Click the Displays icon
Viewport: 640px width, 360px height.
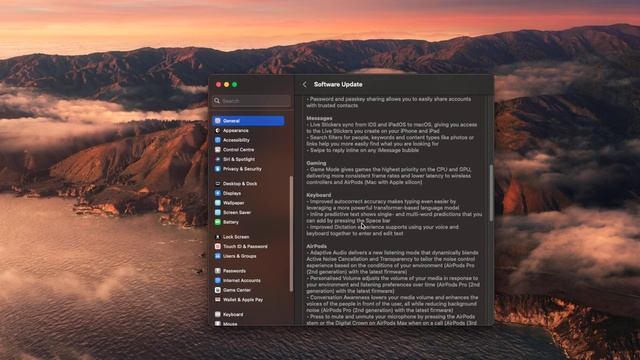(x=218, y=193)
